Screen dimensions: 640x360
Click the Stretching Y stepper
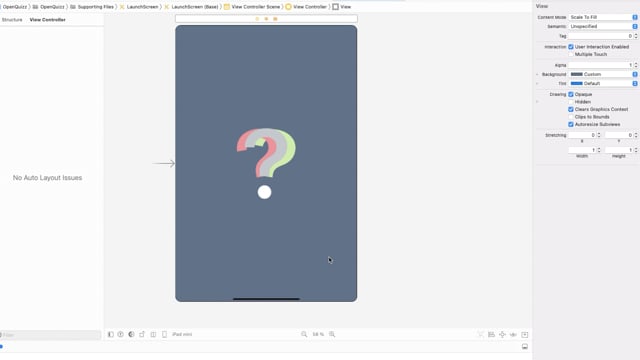click(x=636, y=135)
